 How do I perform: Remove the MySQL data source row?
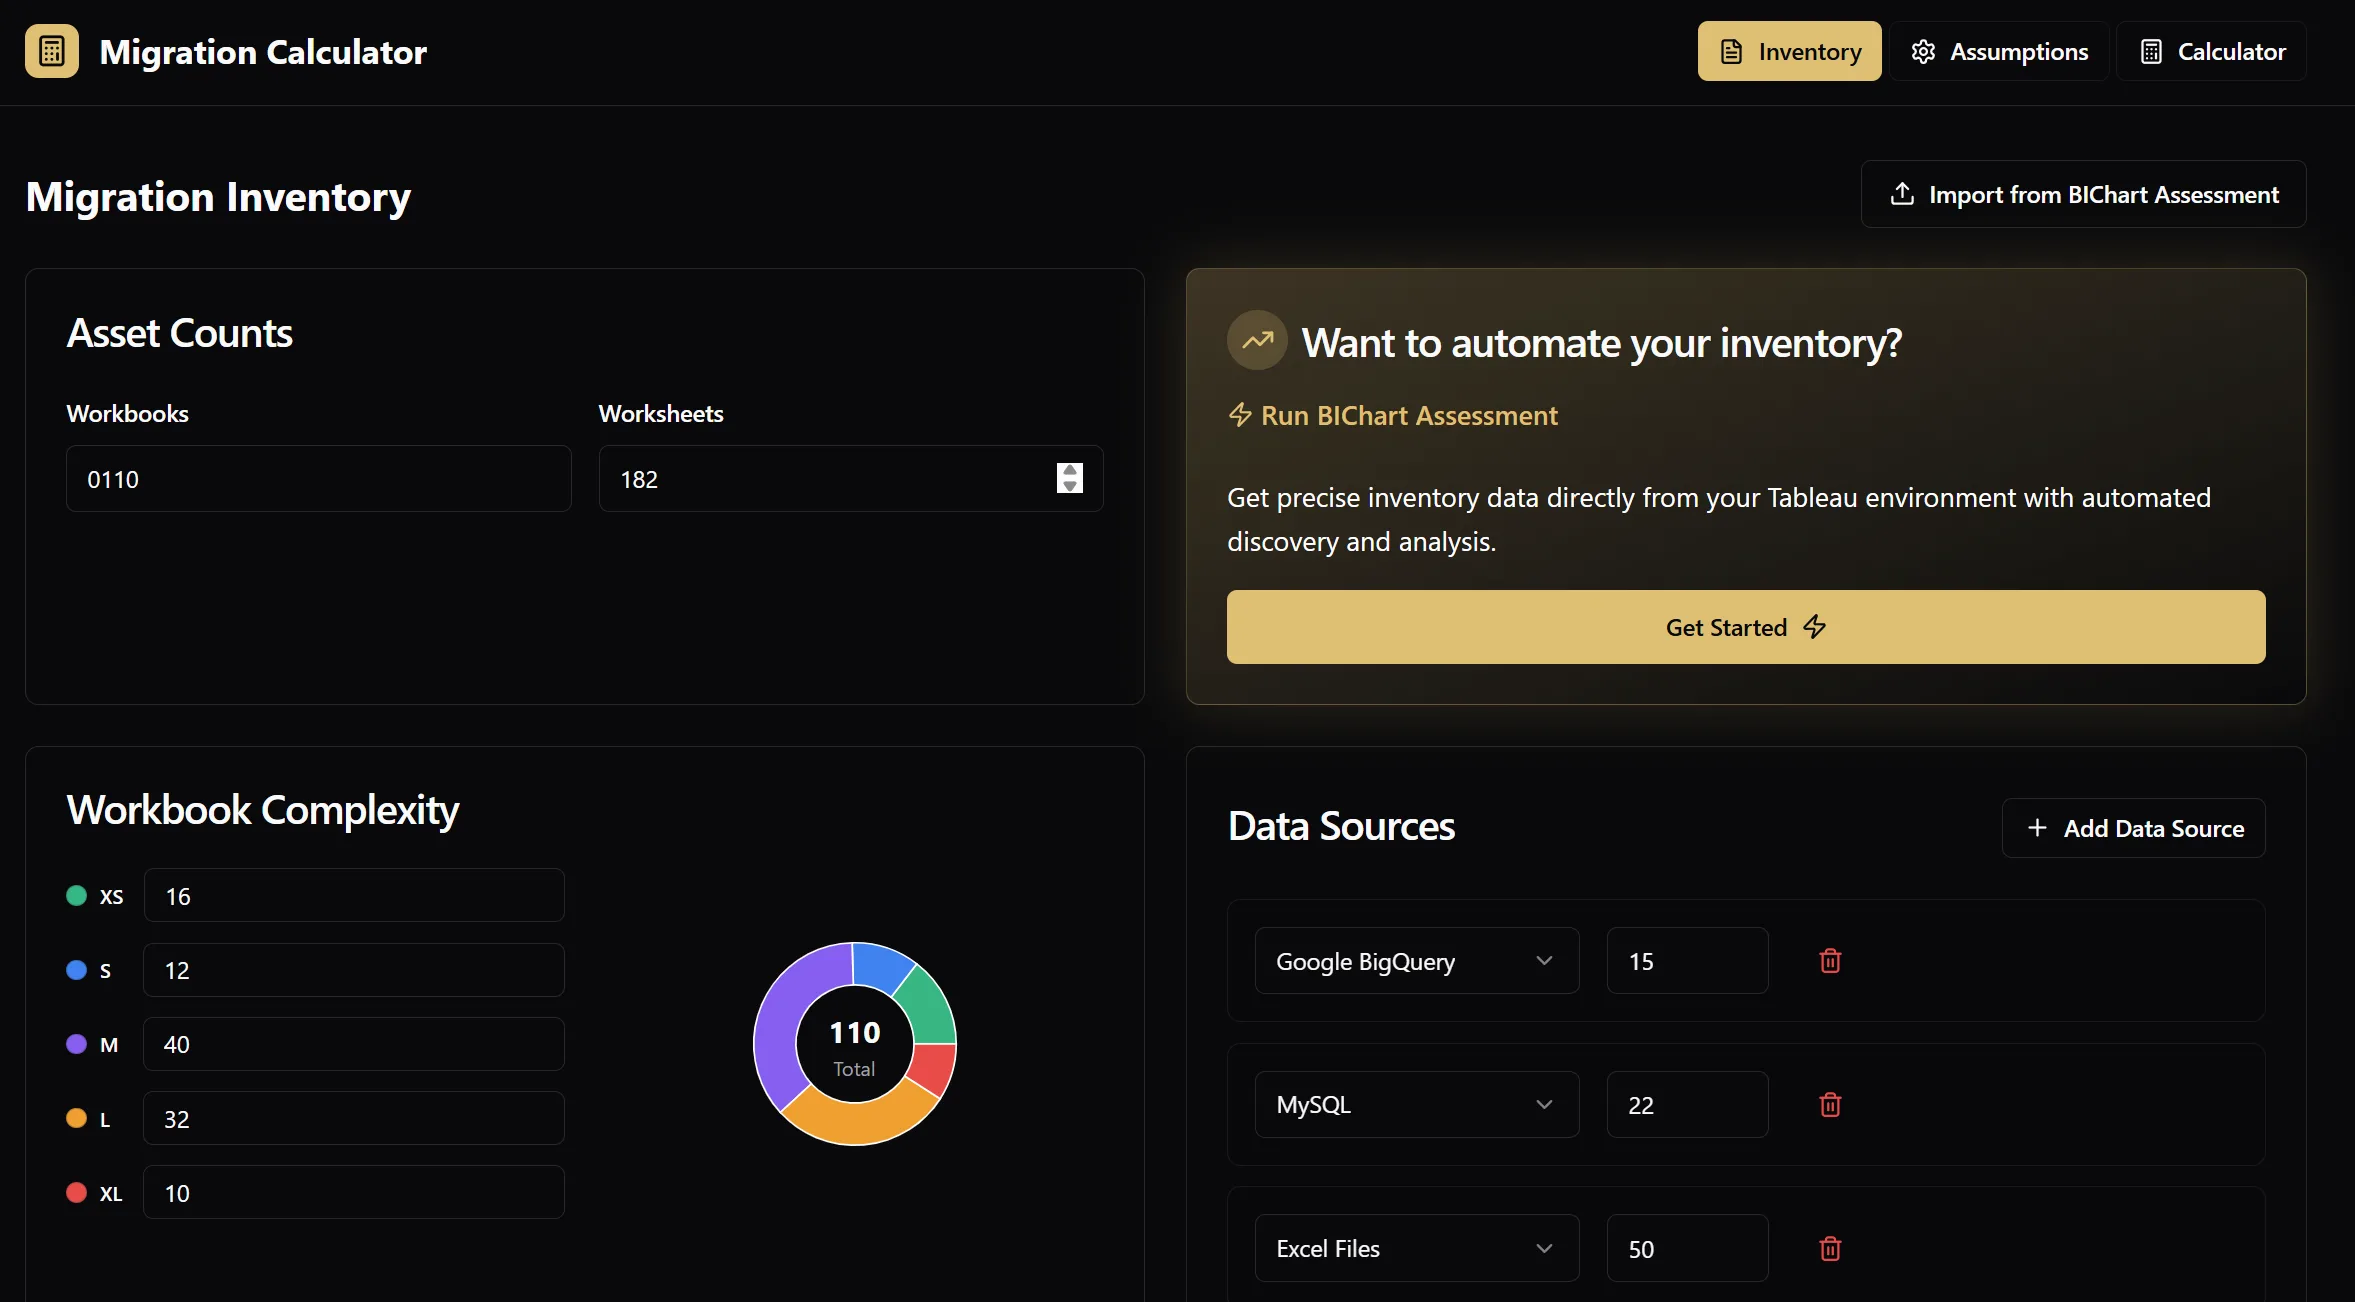pyautogui.click(x=1830, y=1105)
